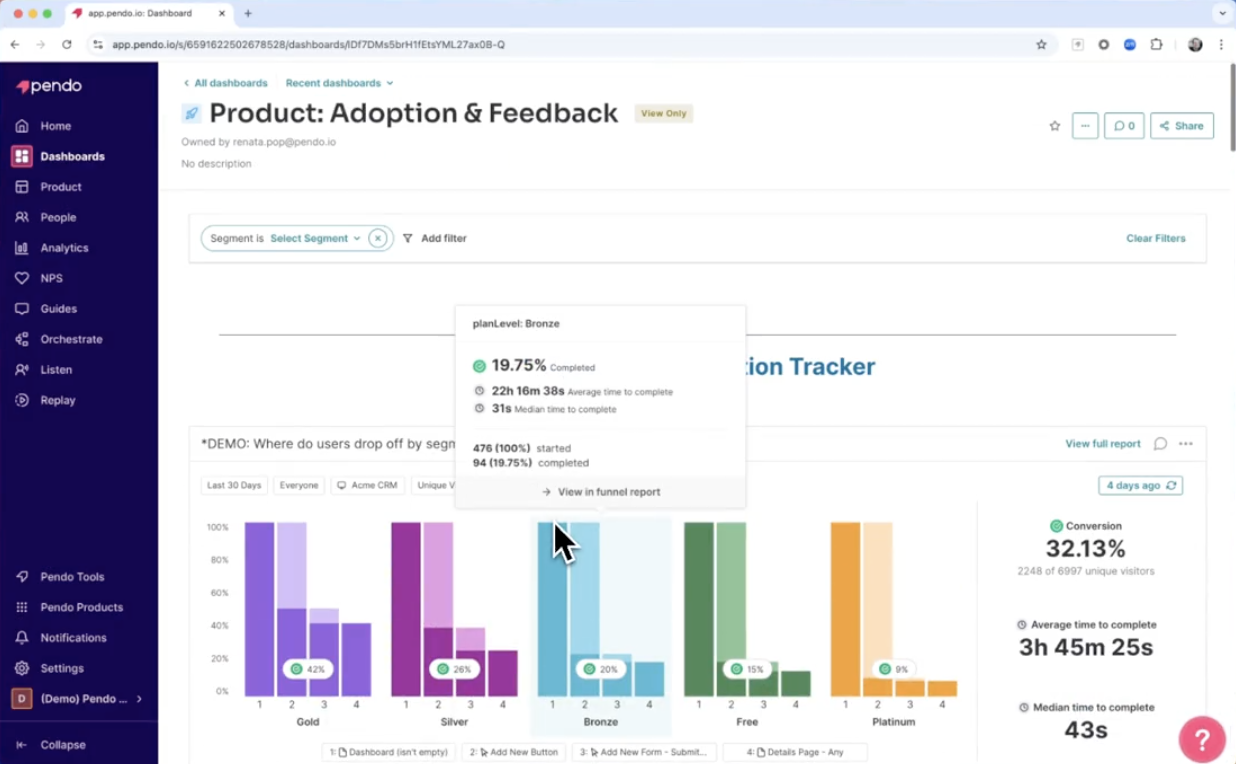Click the Share button
The height and width of the screenshot is (764, 1236).
coord(1181,126)
